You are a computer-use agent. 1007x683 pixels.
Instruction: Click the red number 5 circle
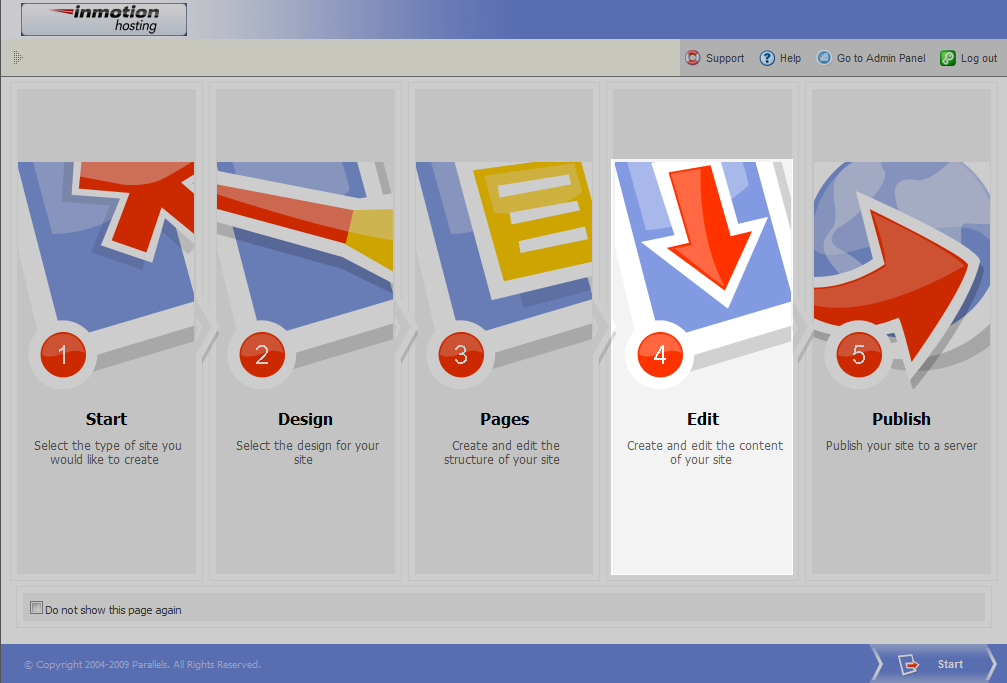pos(859,355)
